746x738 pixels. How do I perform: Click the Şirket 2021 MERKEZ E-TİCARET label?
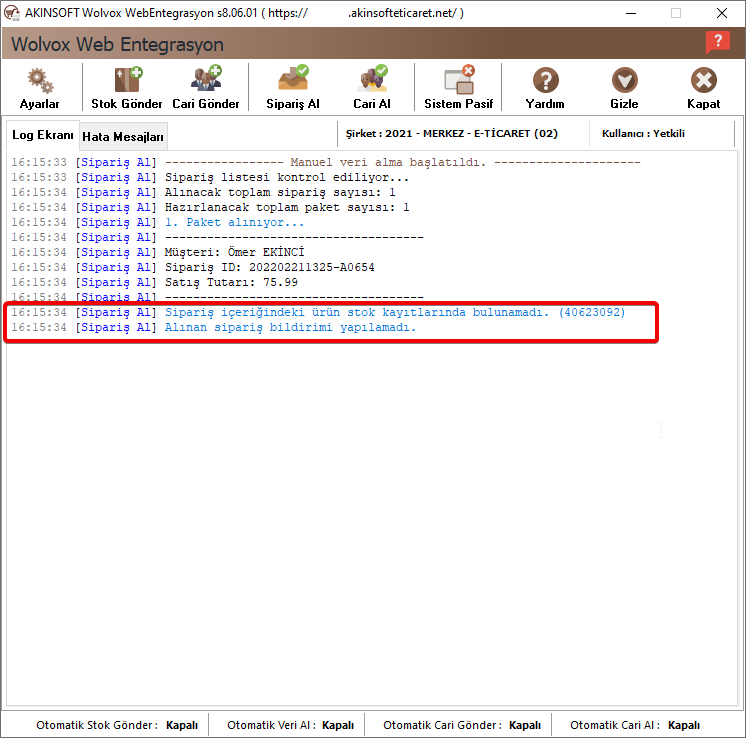452,134
